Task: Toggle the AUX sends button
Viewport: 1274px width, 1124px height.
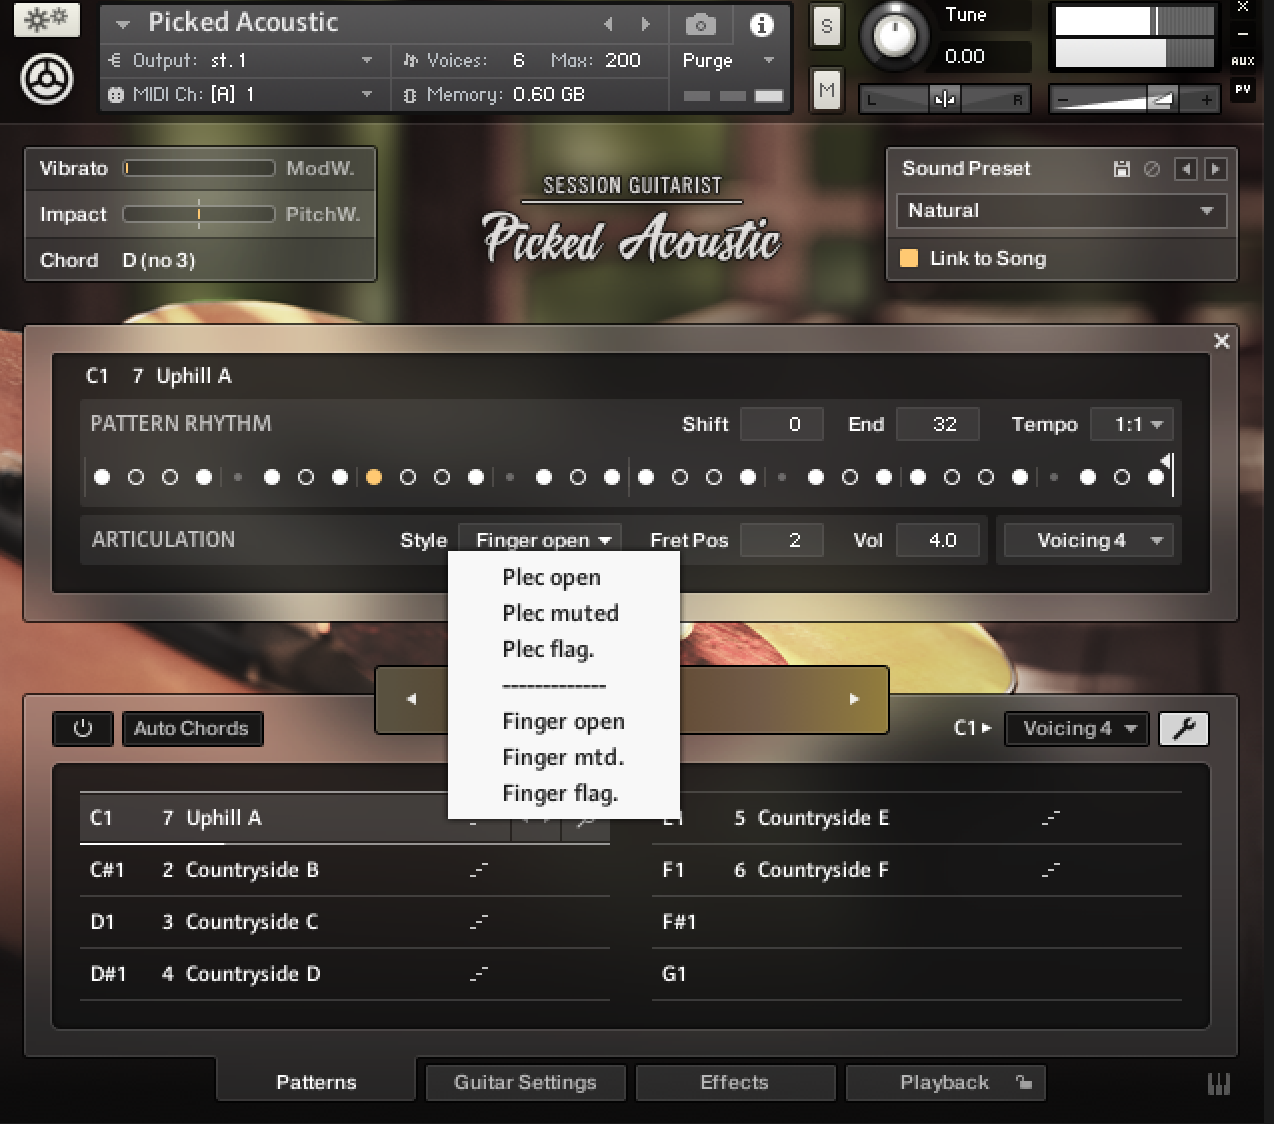Action: point(1242,61)
